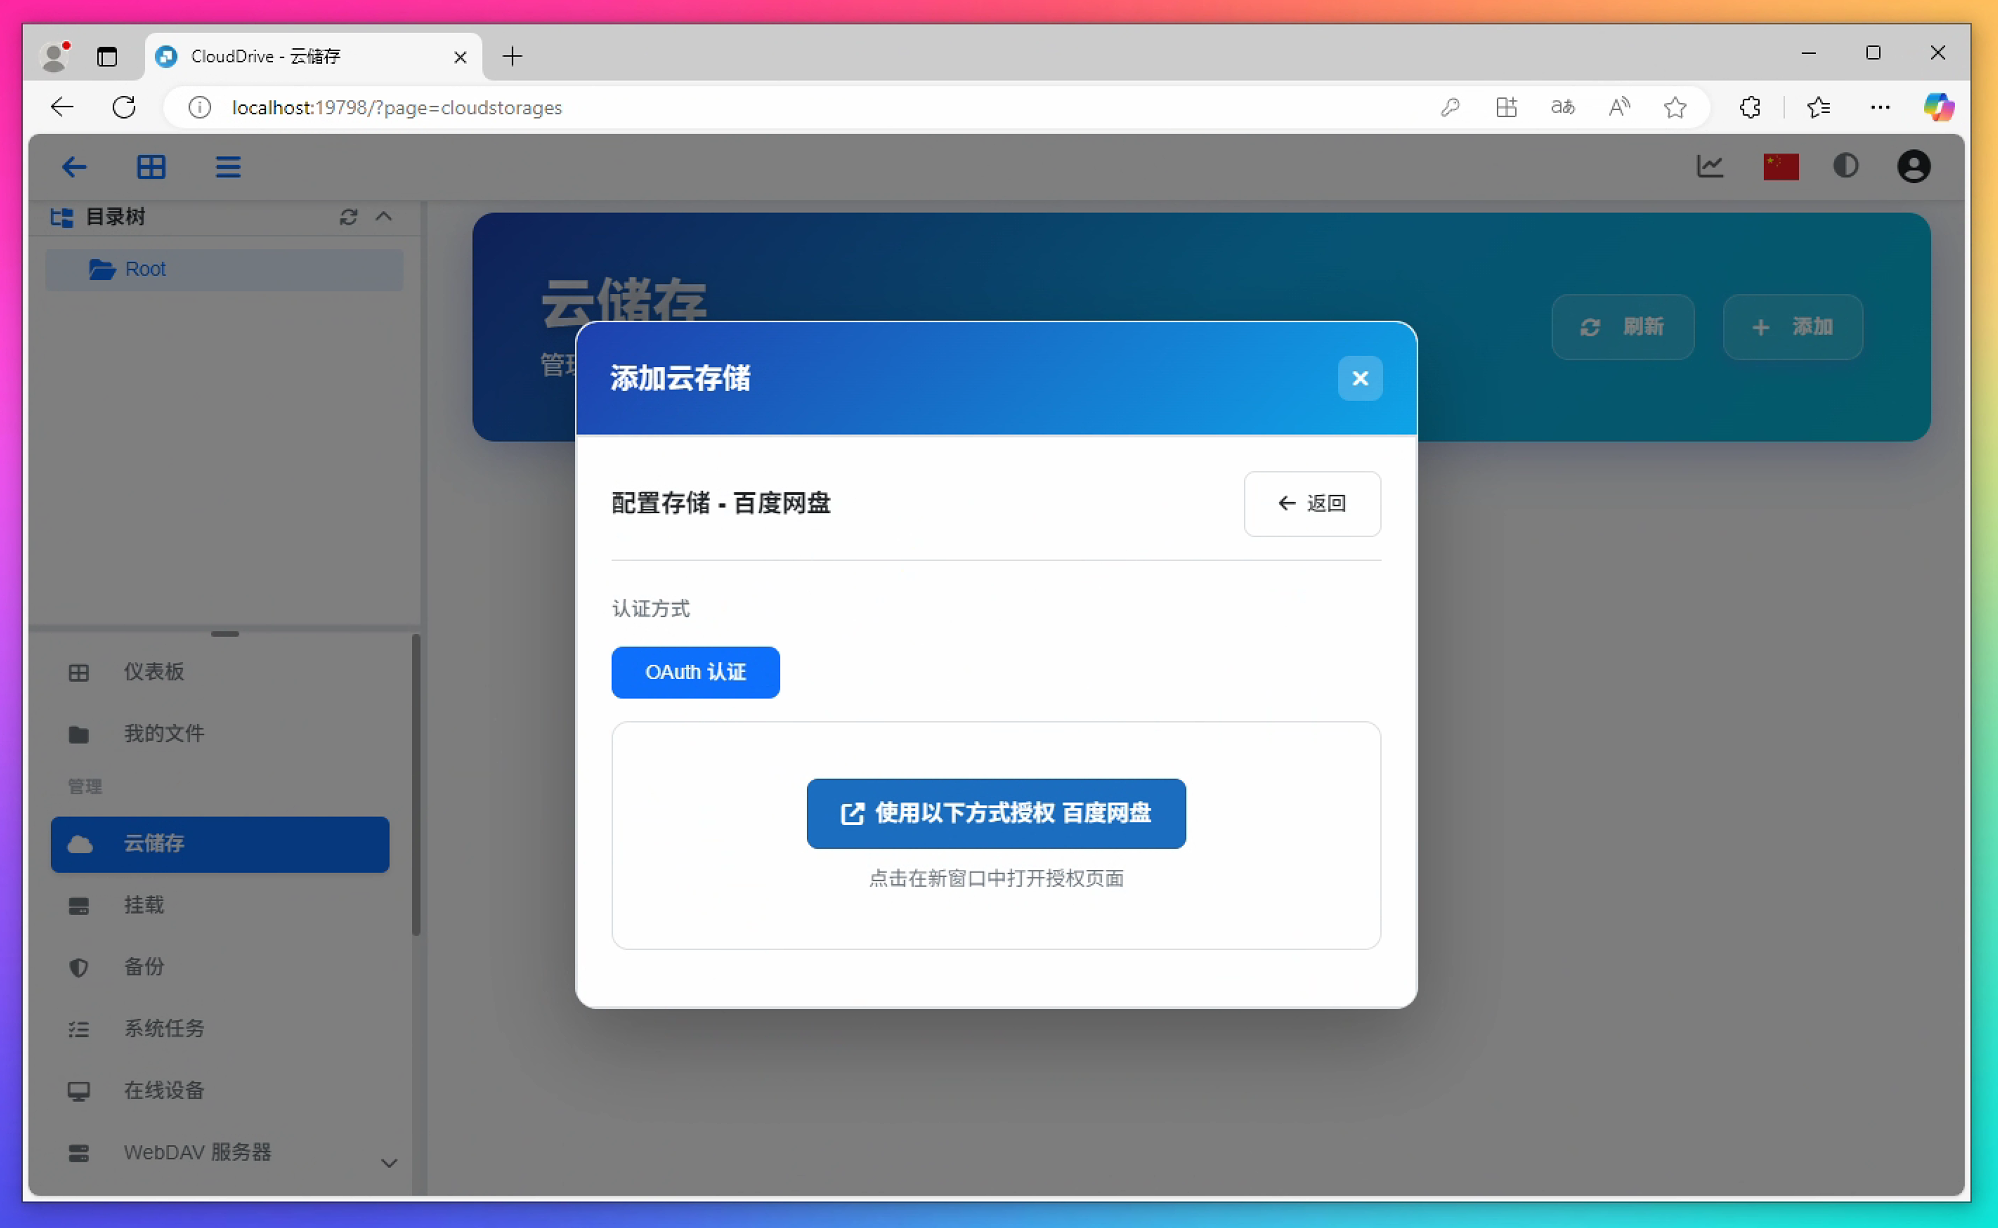1998x1228 pixels.
Task: Click the 返回 back button in dialog
Action: (1312, 503)
